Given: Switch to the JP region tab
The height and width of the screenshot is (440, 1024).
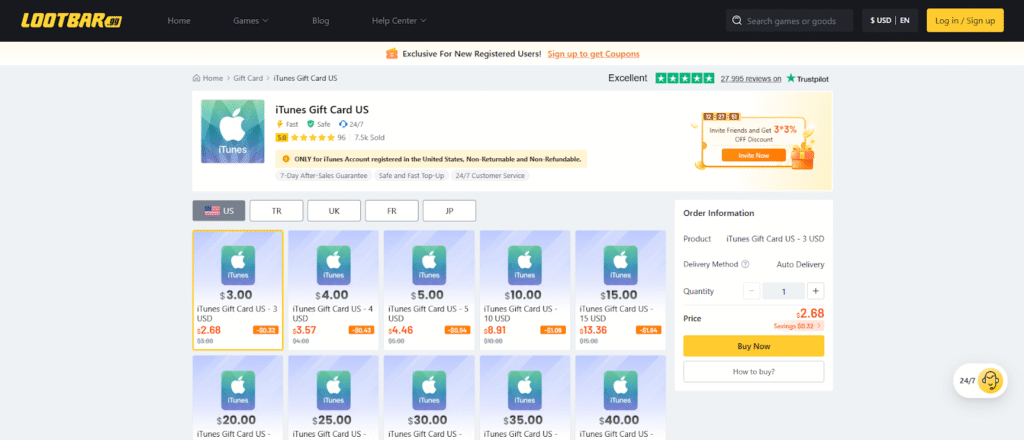Looking at the screenshot, I should pyautogui.click(x=449, y=211).
